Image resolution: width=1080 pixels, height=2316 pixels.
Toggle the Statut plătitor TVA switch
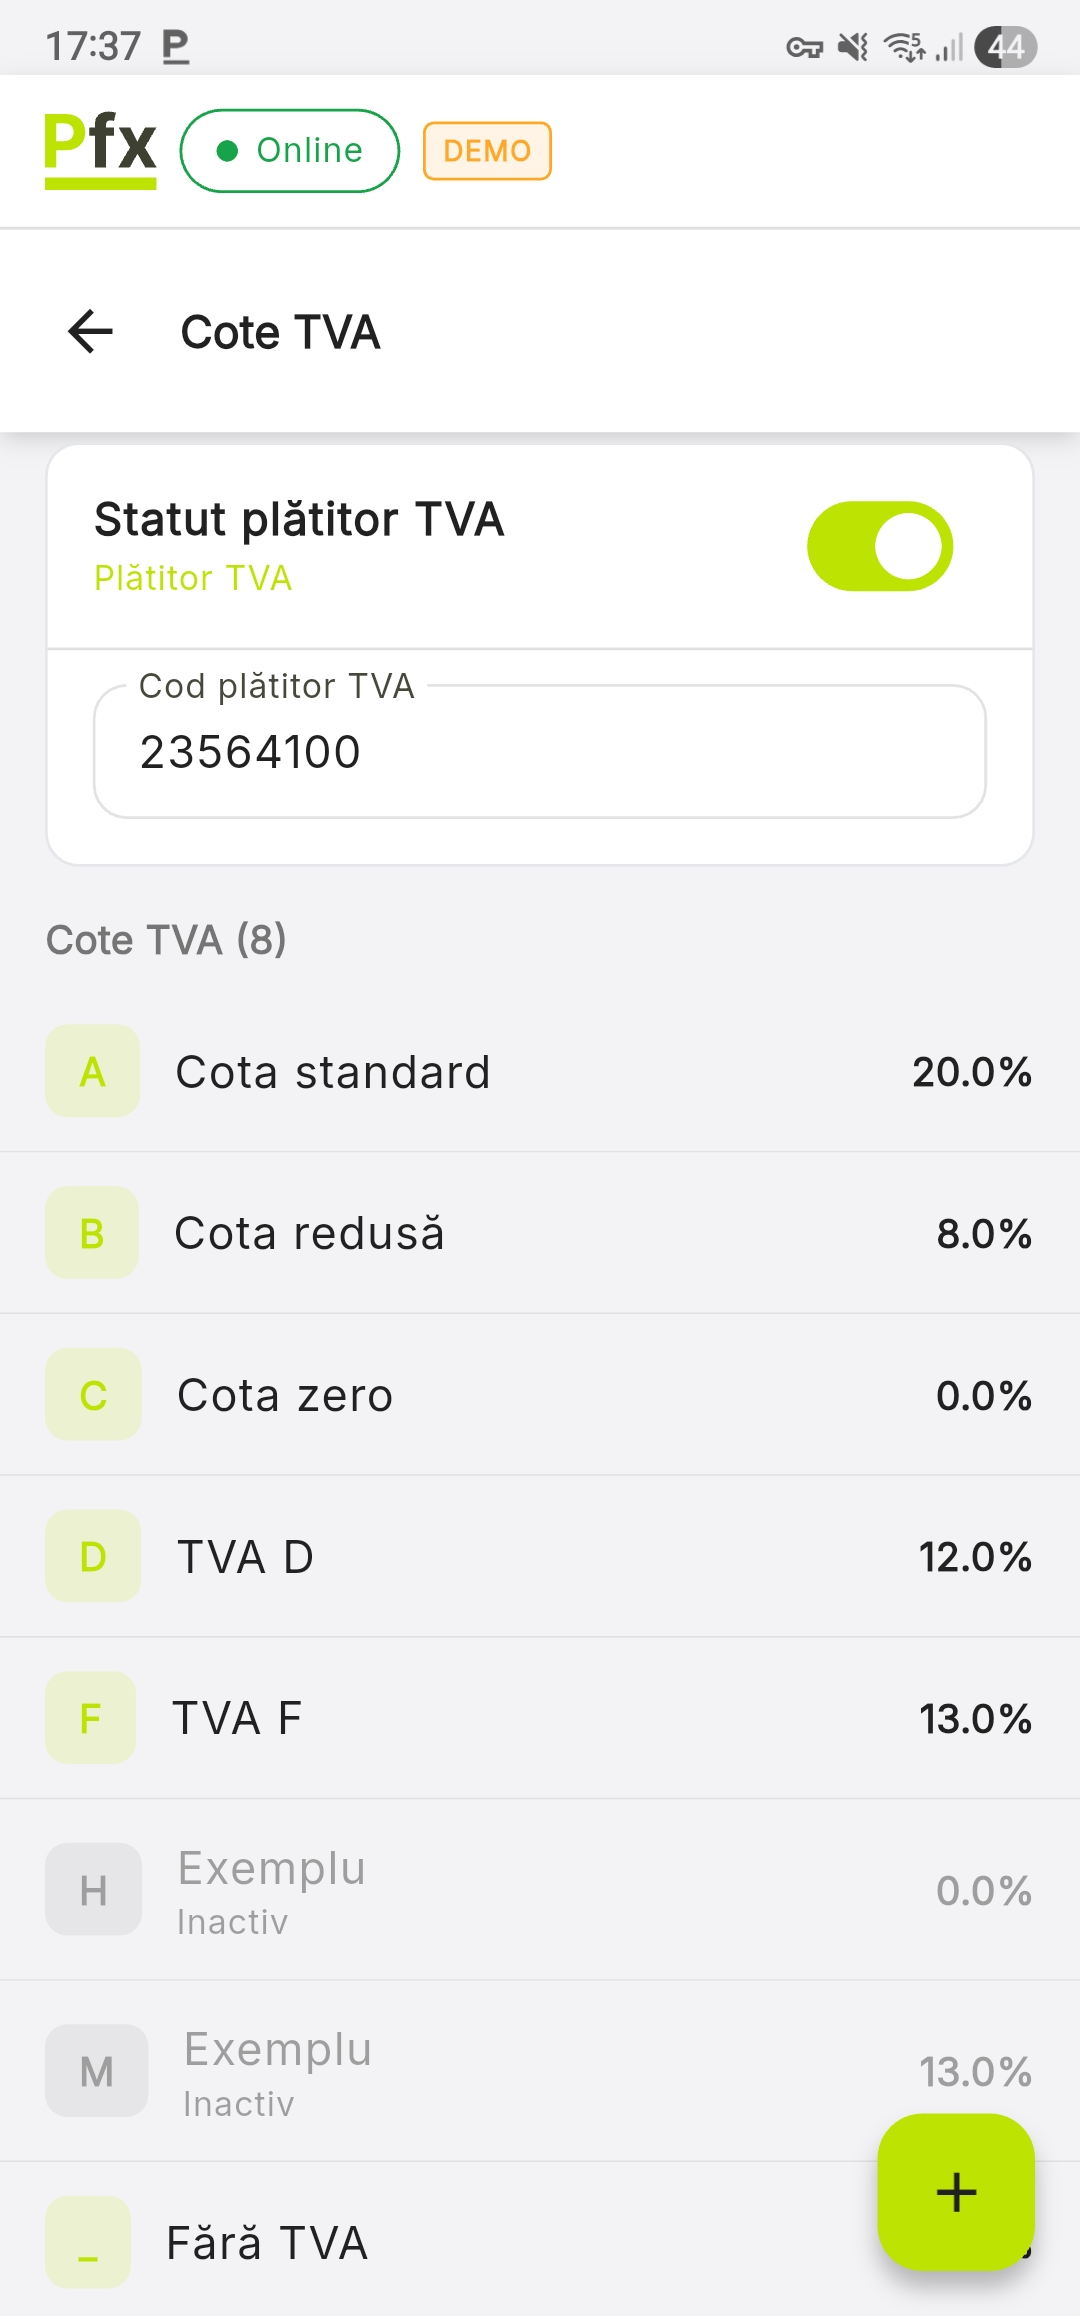pos(880,546)
